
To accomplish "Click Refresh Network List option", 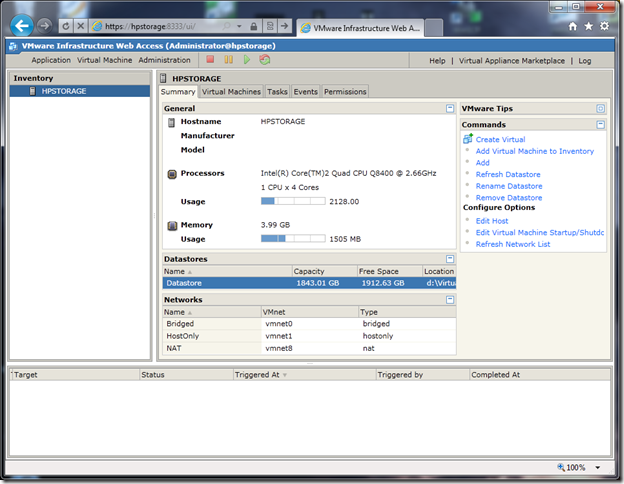I will coord(513,244).
